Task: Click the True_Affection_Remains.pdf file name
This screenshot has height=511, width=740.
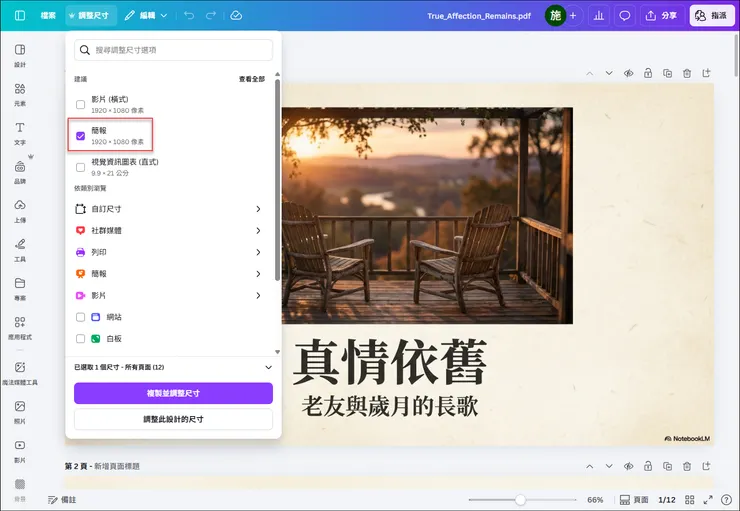Action: coord(479,16)
